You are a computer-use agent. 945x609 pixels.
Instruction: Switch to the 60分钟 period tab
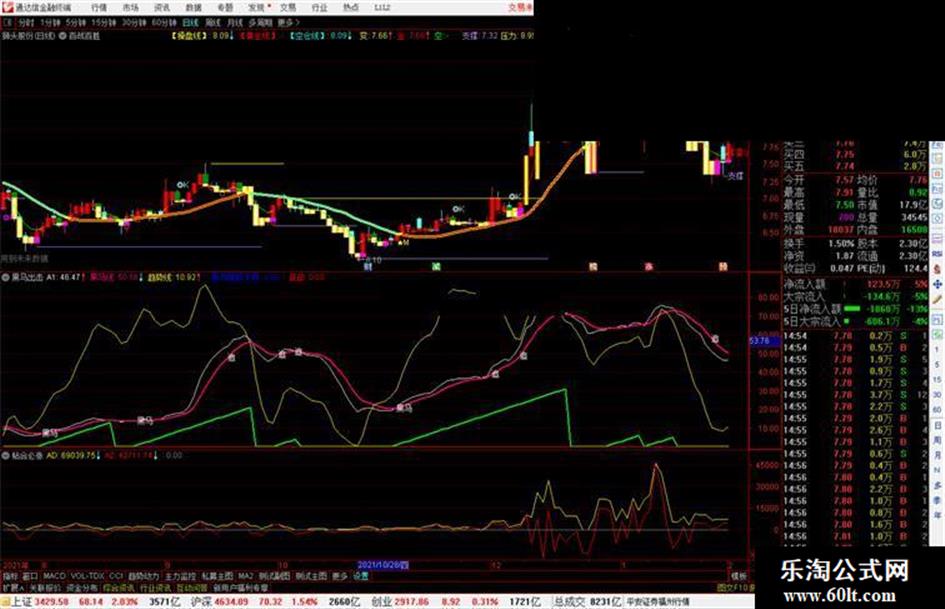(163, 22)
